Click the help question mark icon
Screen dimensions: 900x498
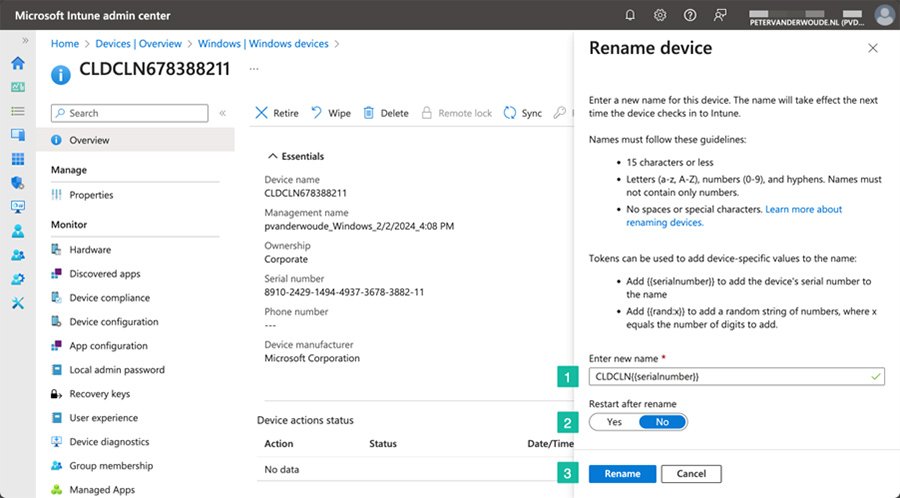tap(690, 15)
